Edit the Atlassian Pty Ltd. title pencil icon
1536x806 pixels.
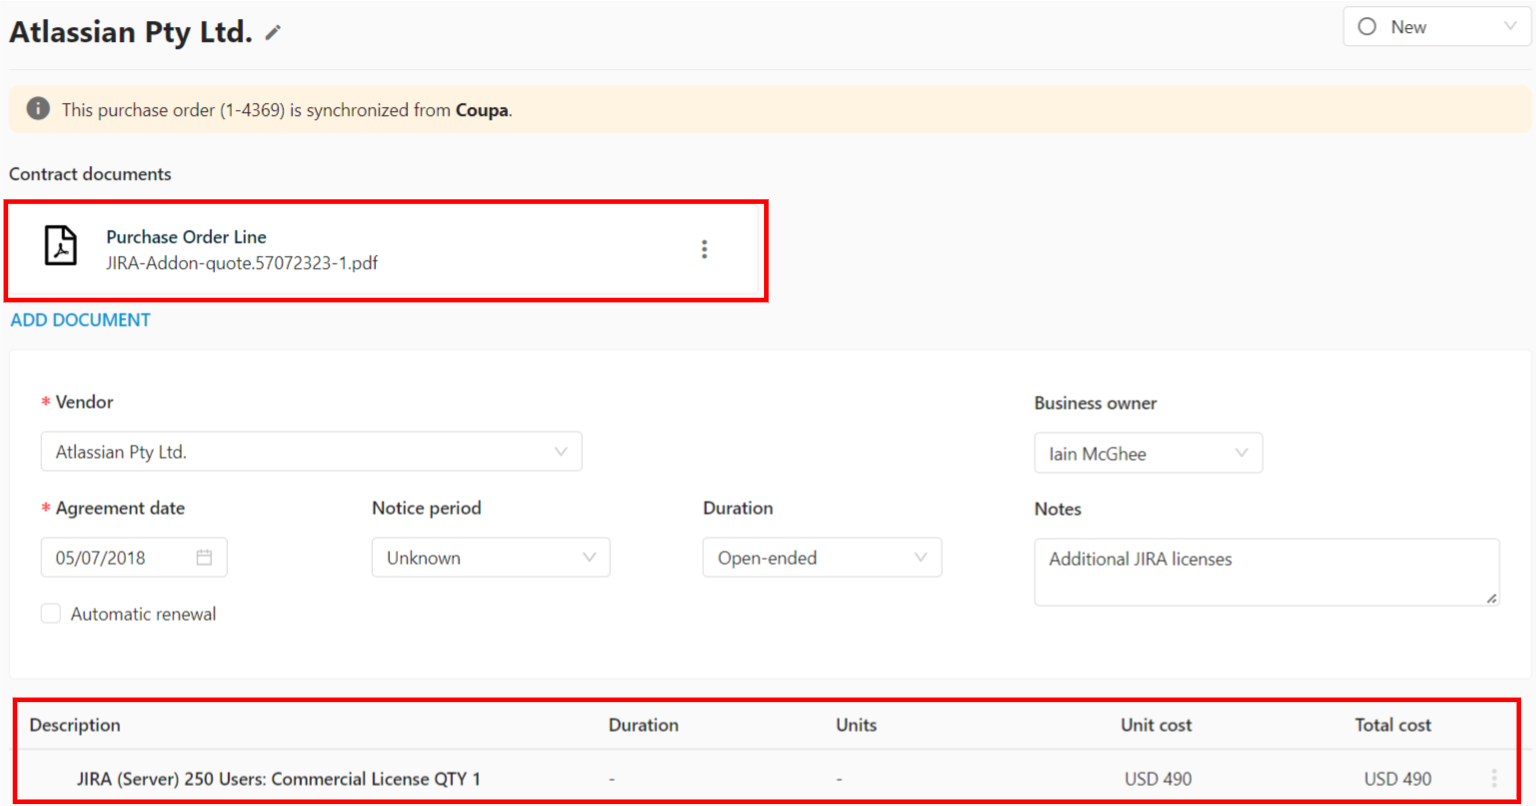pos(273,33)
